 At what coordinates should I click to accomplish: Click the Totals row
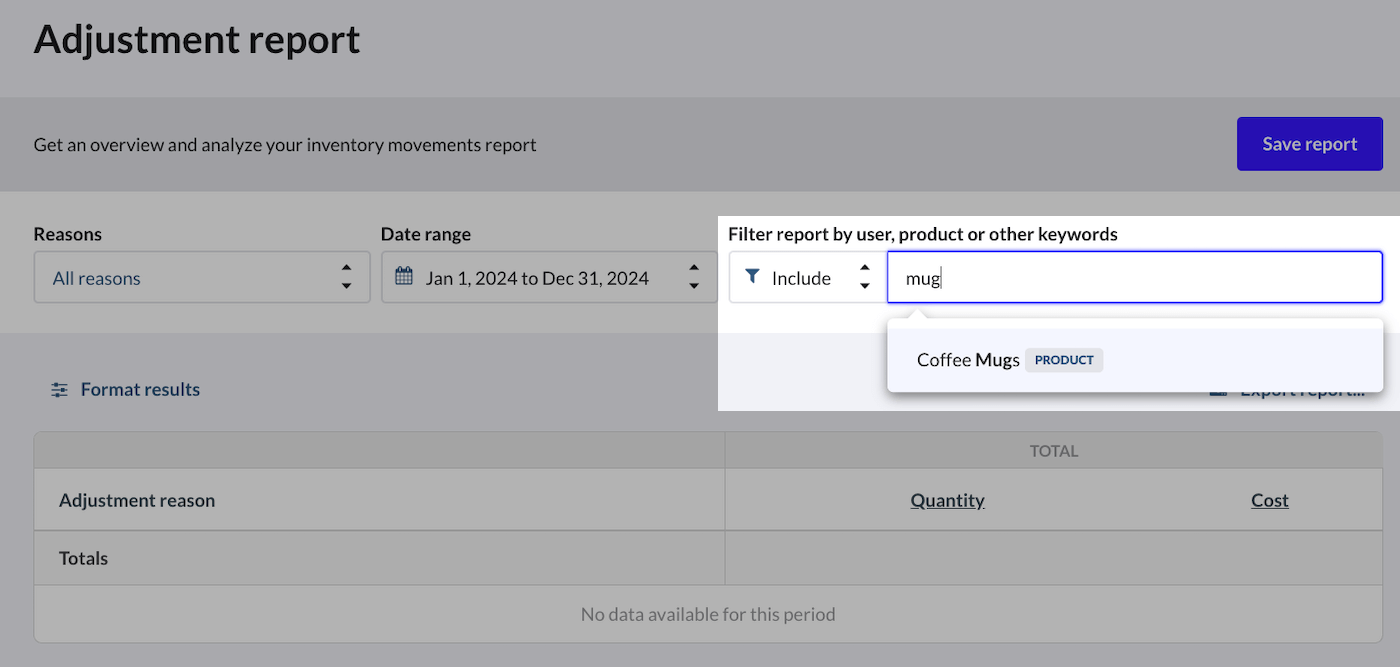[708, 558]
